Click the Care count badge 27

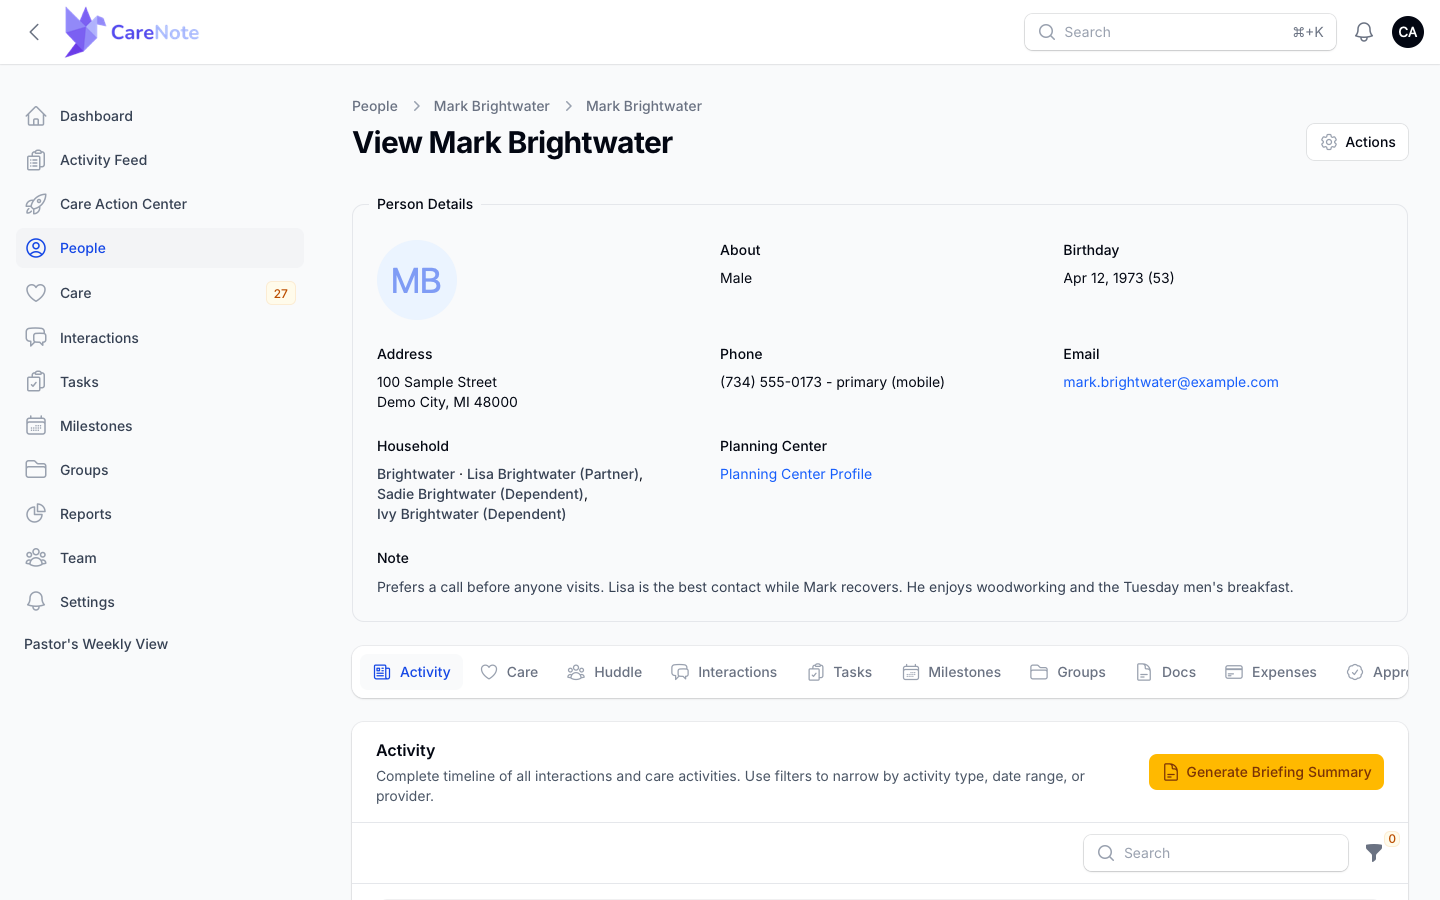[281, 293]
